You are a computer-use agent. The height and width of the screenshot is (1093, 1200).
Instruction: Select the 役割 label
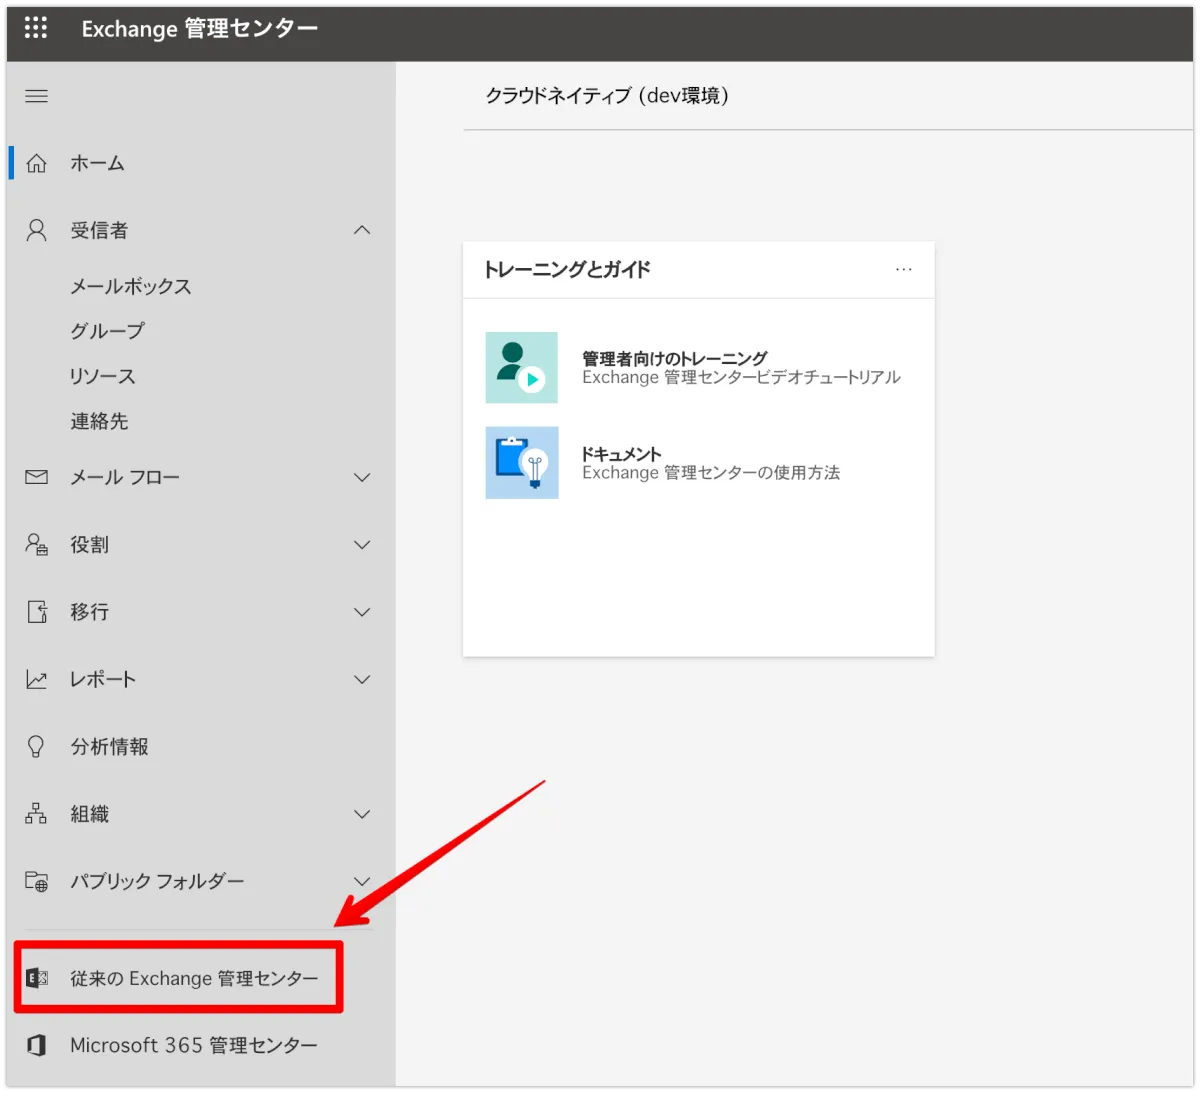[x=89, y=545]
